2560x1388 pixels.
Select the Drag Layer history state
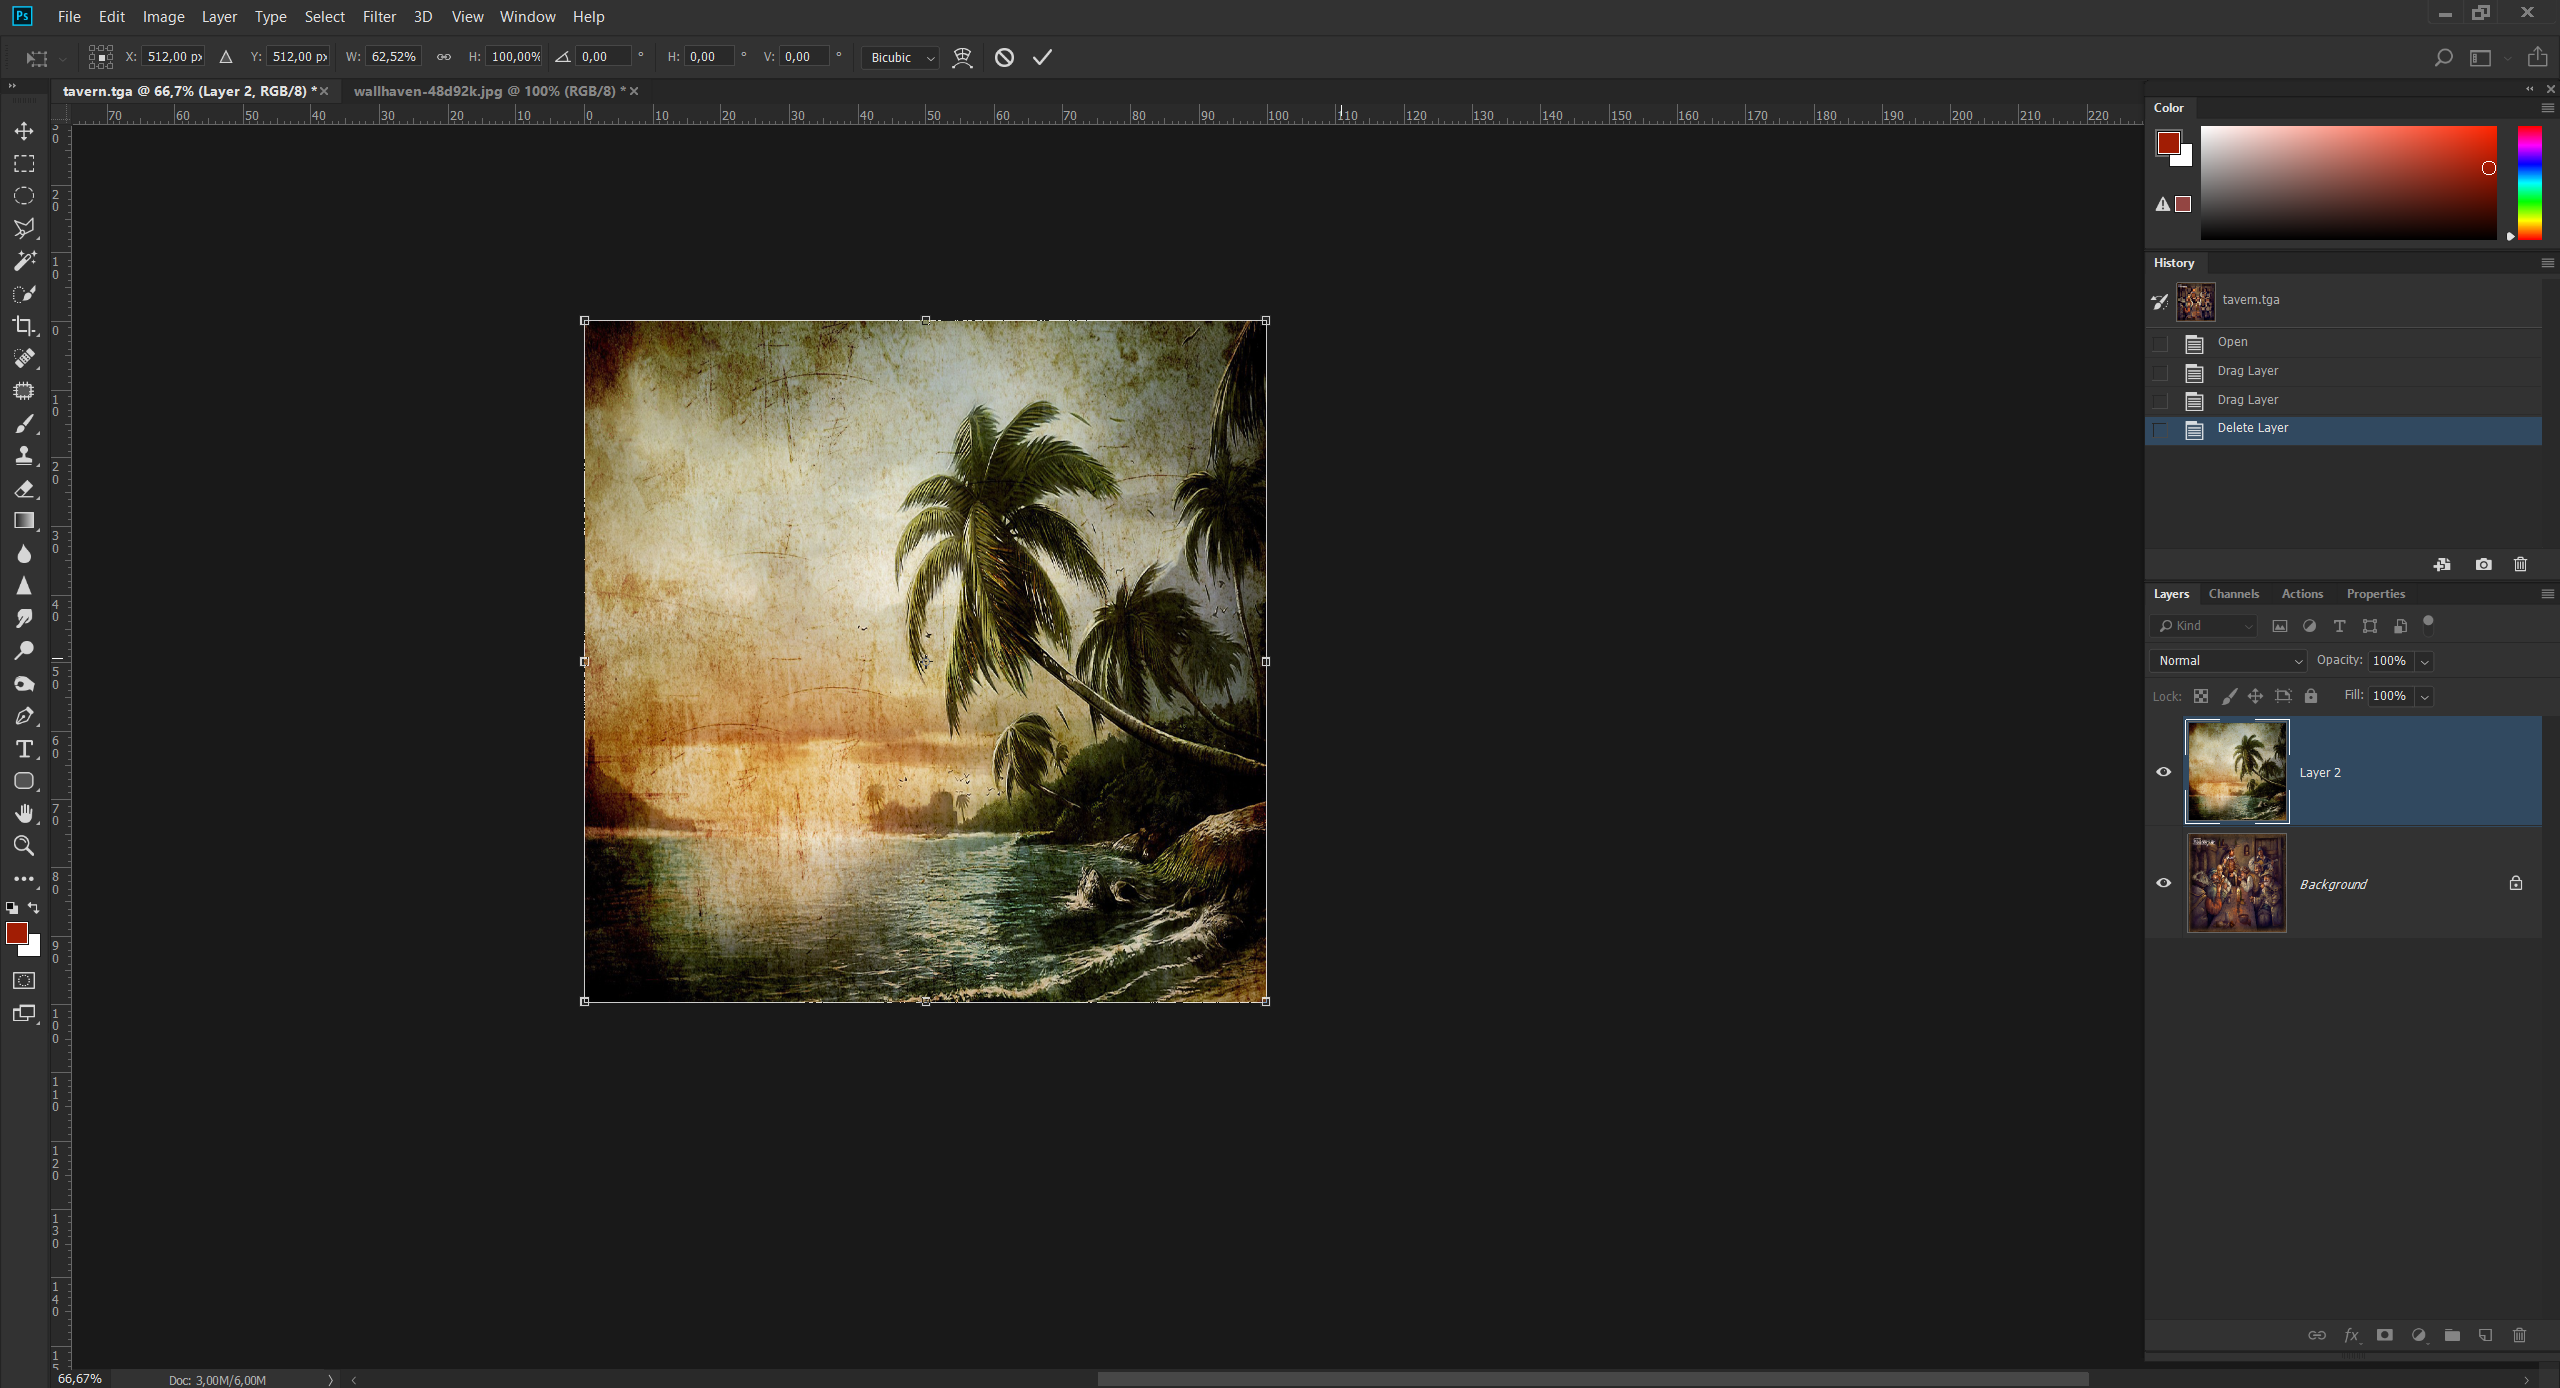2247,371
